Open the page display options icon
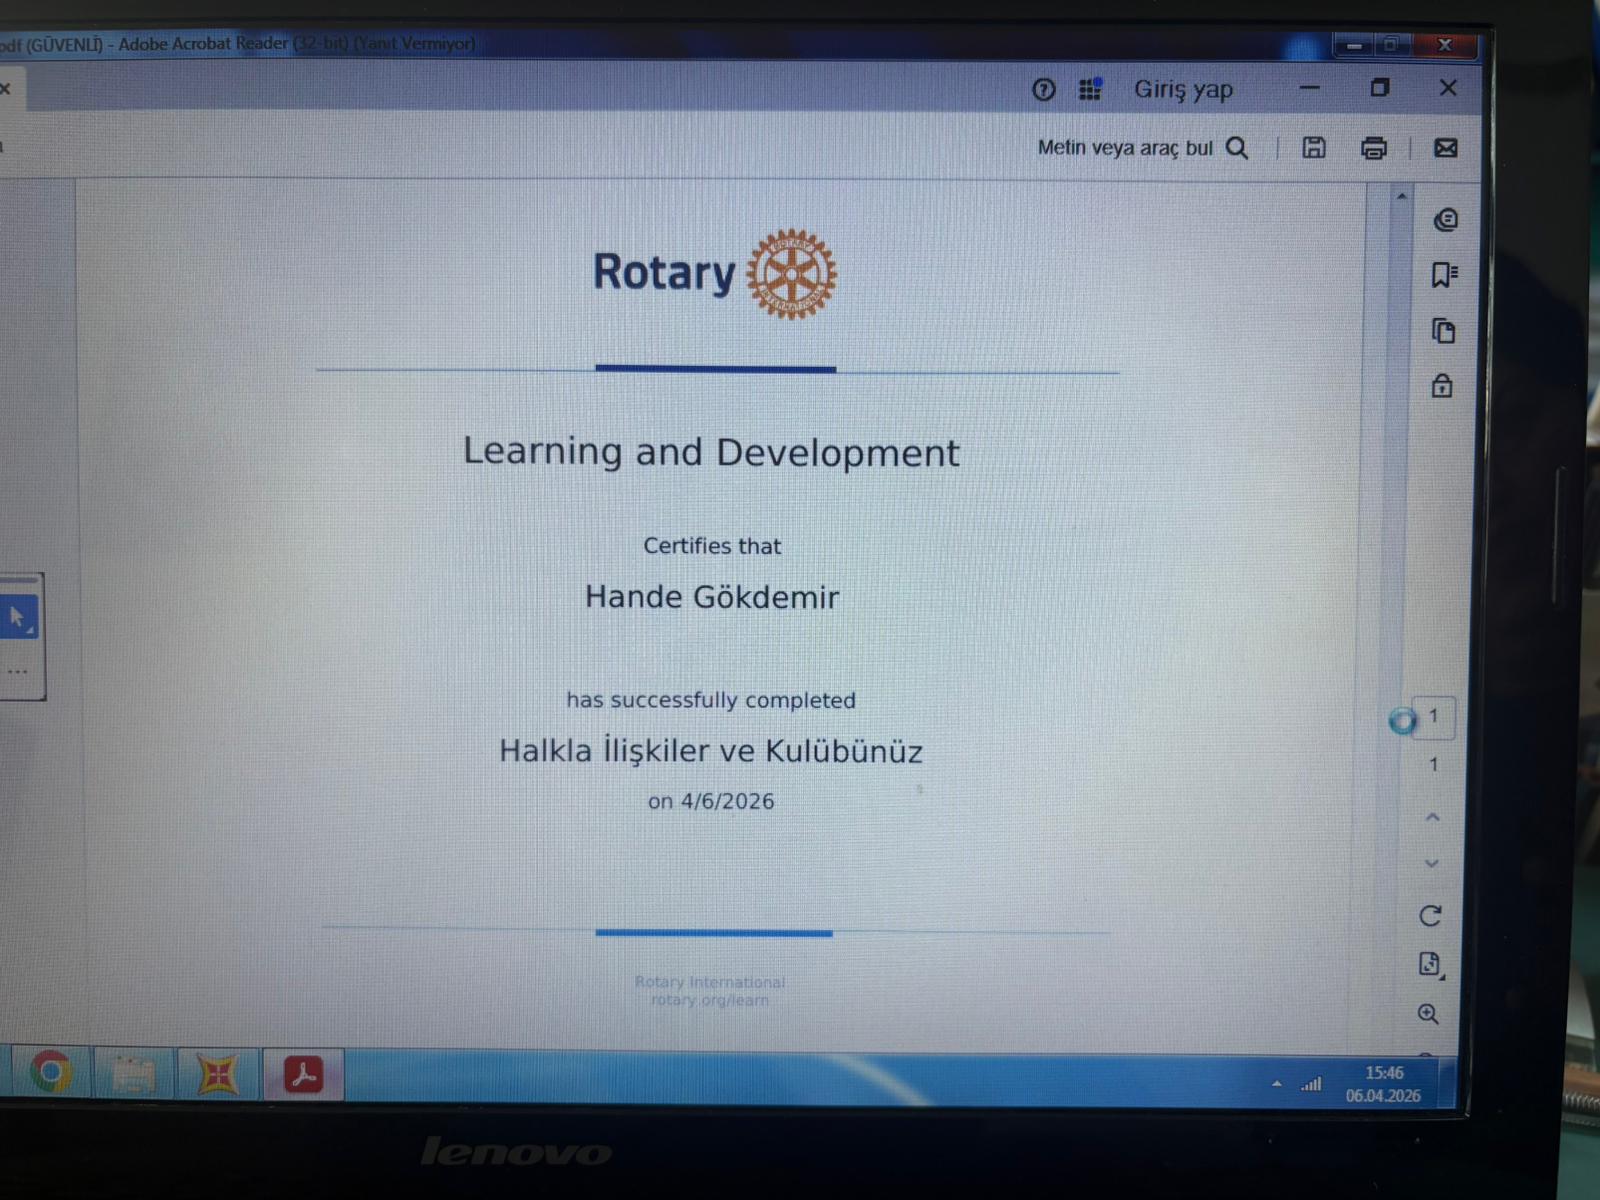The height and width of the screenshot is (1200, 1600). [1430, 964]
